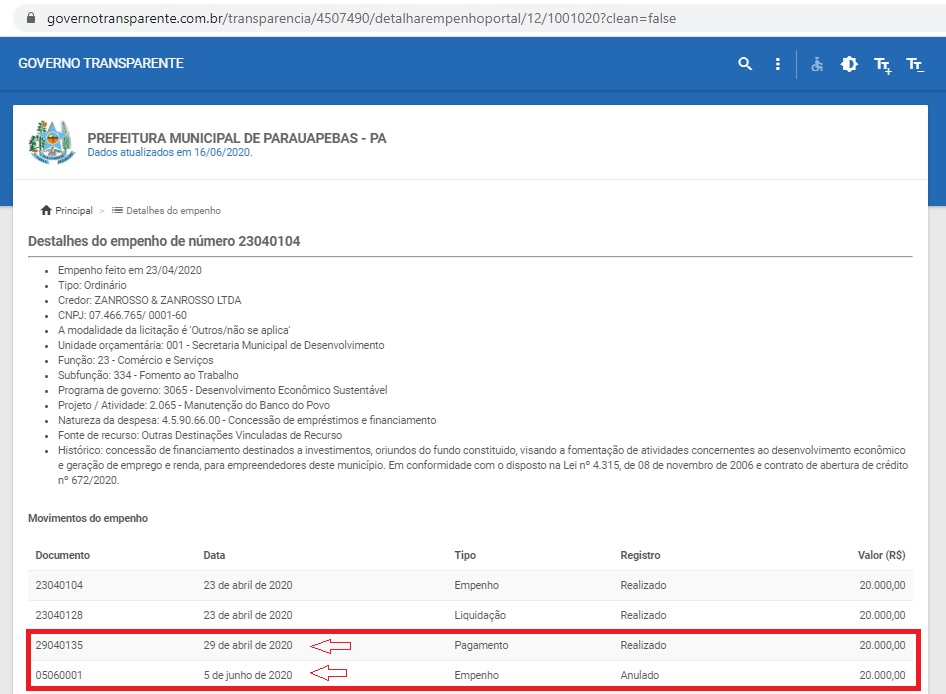Click 'Anulado' registro cell

[x=640, y=675]
